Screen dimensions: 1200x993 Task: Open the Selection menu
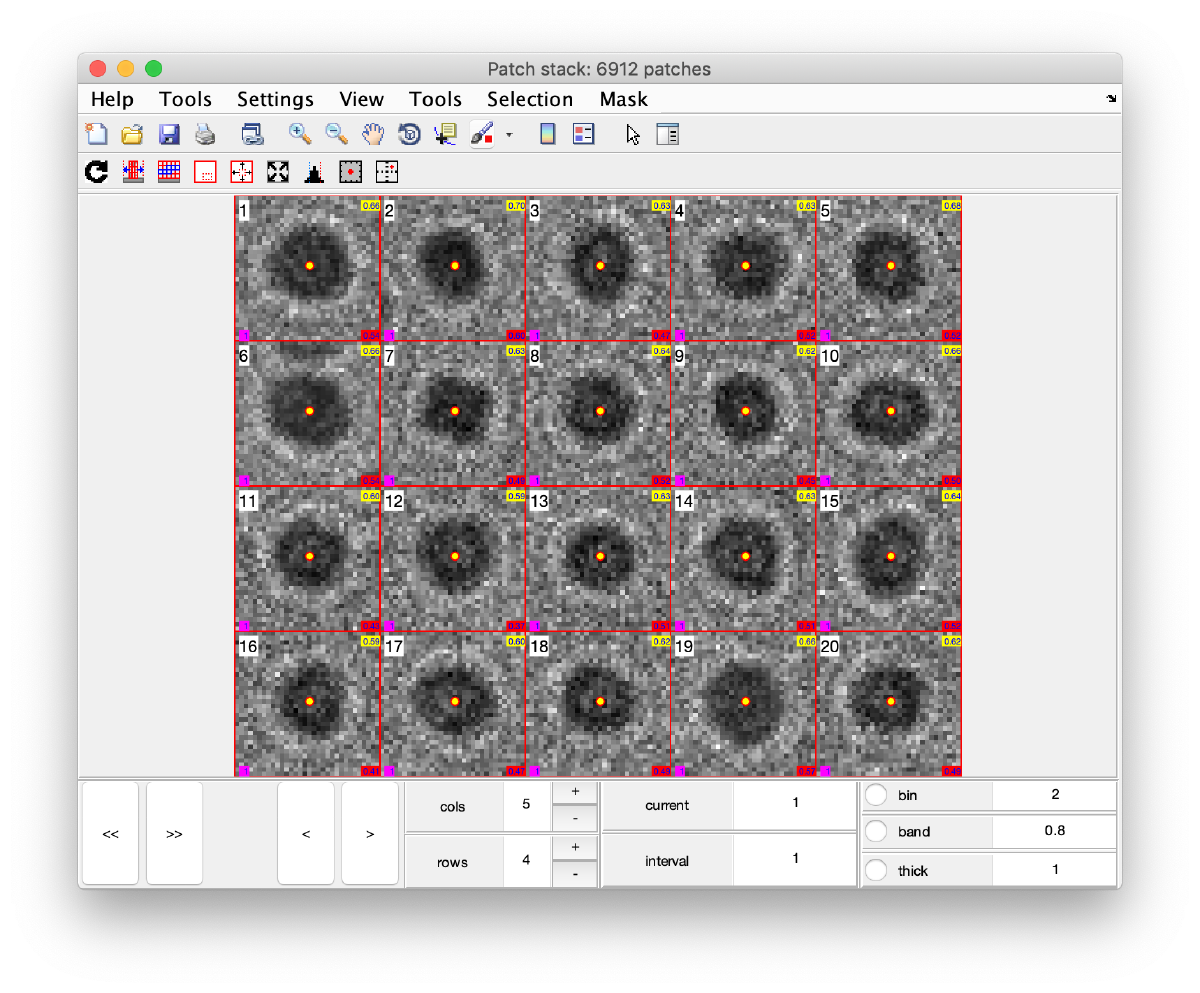tap(530, 99)
